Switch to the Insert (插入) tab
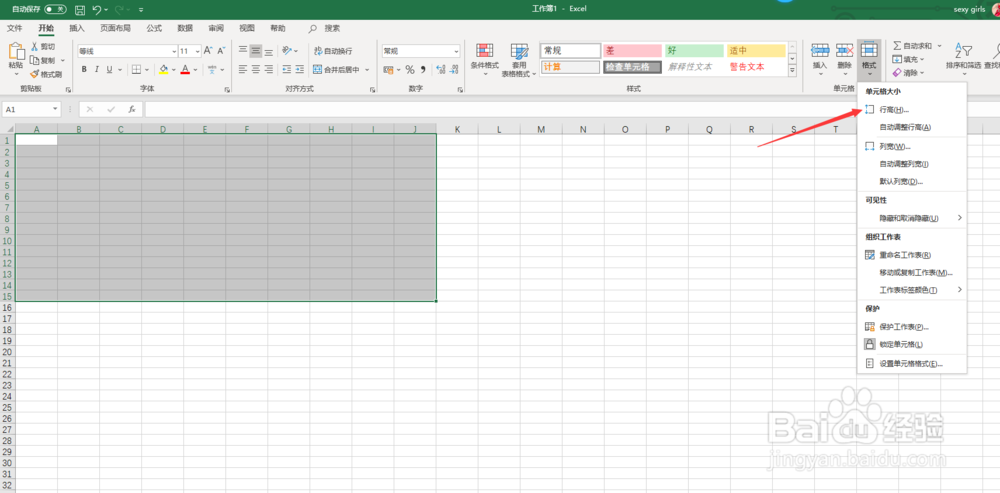1000x493 pixels. [x=77, y=28]
